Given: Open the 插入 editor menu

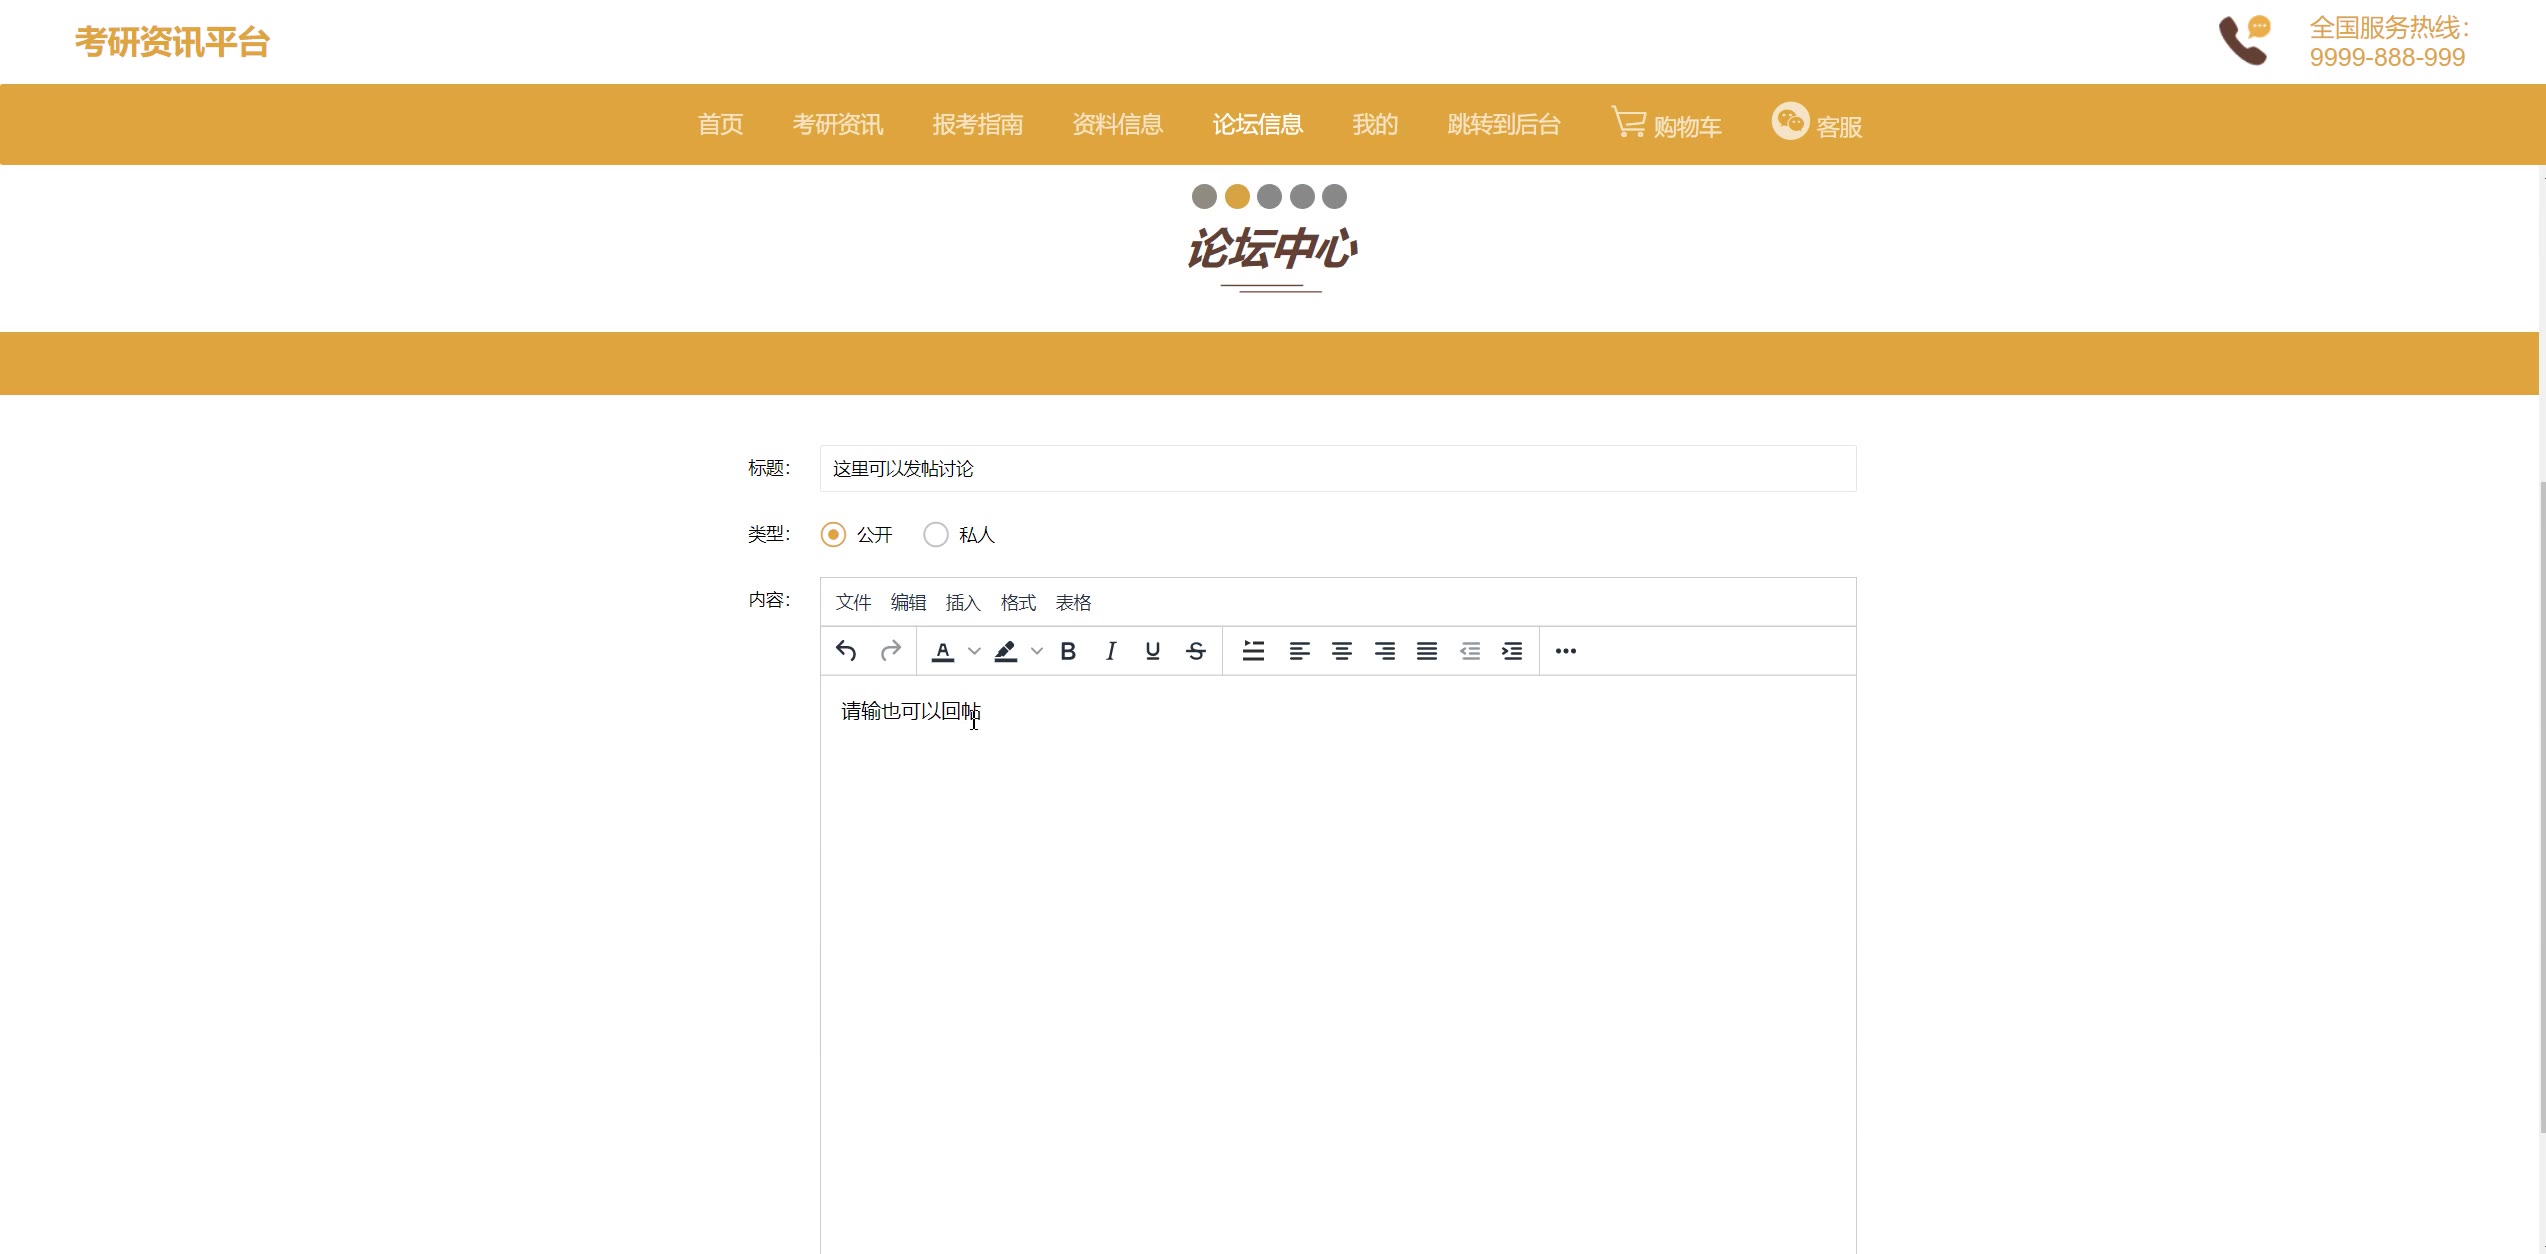Looking at the screenshot, I should point(963,603).
